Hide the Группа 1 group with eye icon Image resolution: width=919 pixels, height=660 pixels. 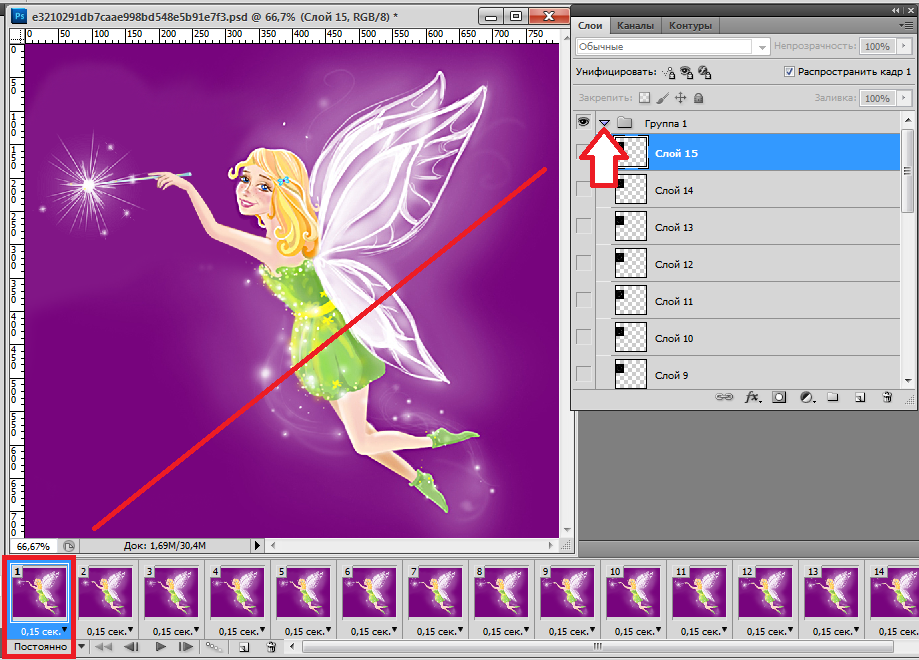click(x=584, y=122)
